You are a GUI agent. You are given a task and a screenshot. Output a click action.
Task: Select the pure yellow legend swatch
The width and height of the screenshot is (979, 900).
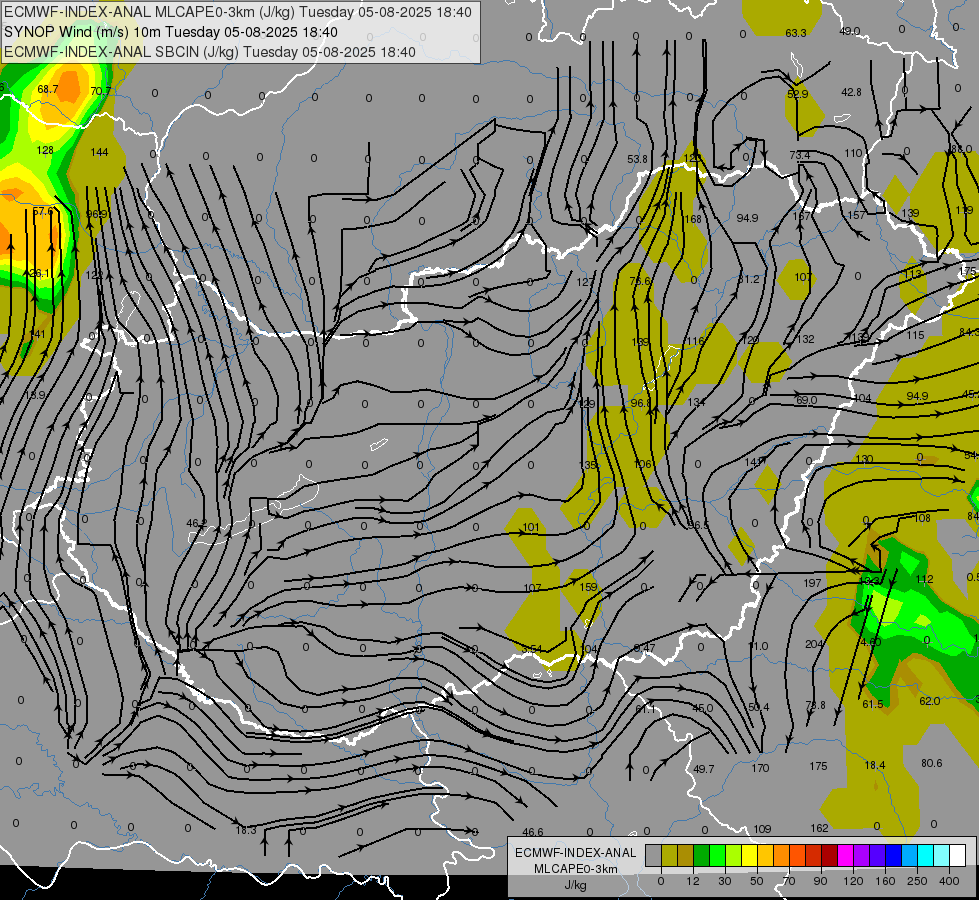pyautogui.click(x=749, y=855)
